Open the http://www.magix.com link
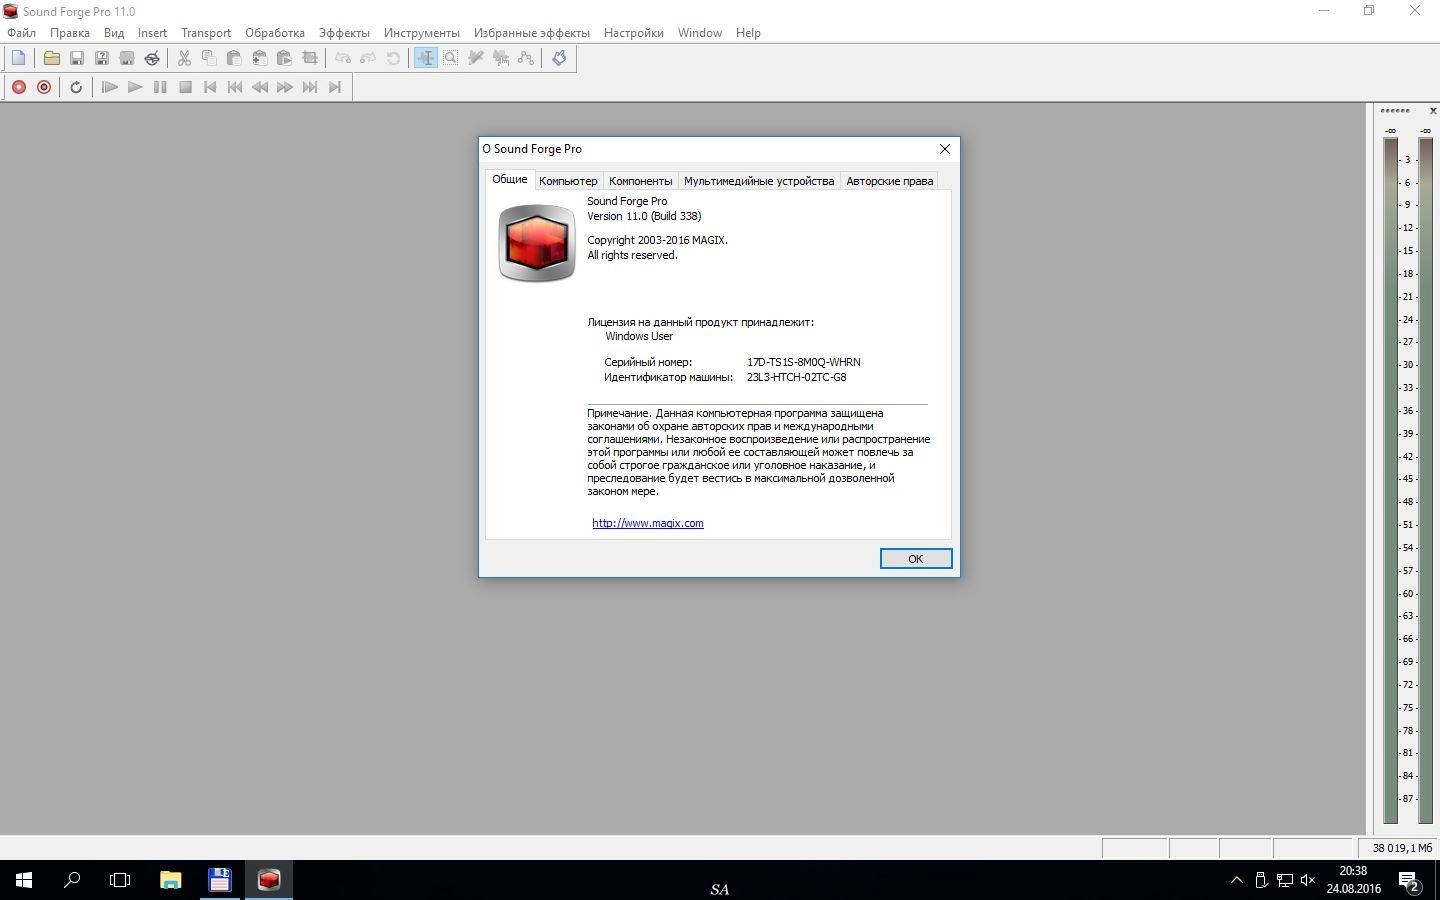The image size is (1440, 900). (x=648, y=523)
